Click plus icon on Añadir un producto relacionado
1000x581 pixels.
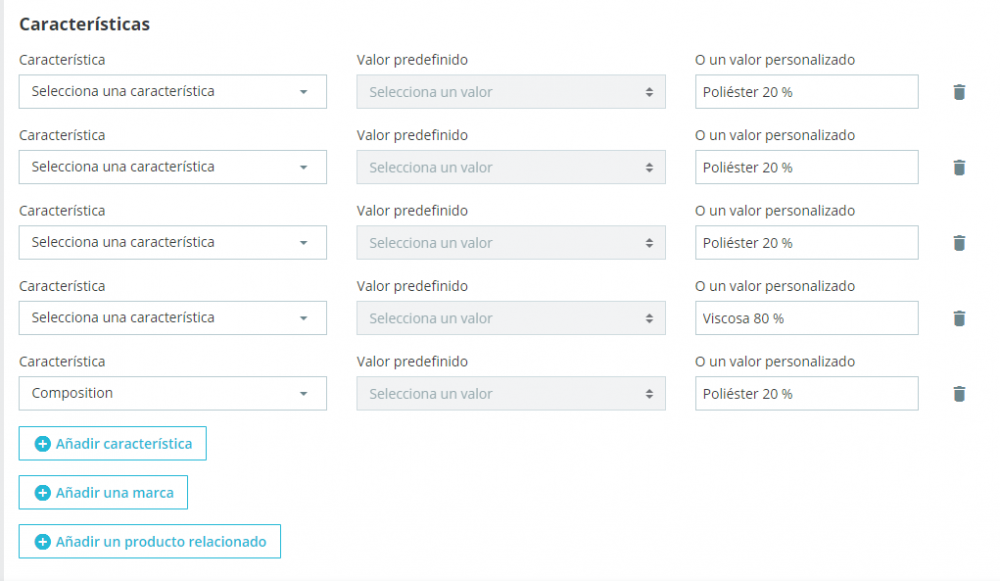click(x=43, y=542)
